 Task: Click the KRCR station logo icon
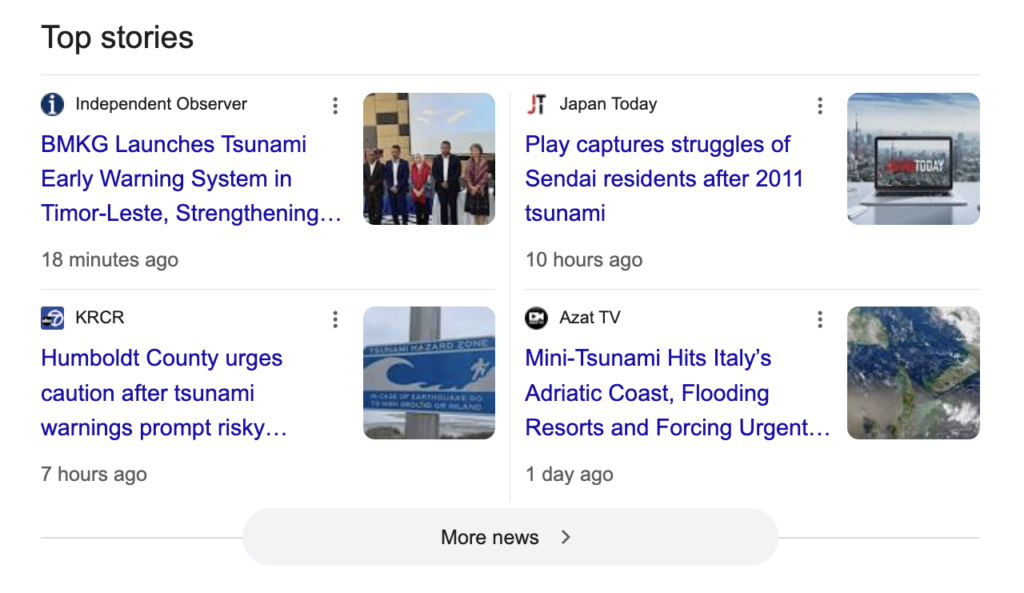[53, 318]
